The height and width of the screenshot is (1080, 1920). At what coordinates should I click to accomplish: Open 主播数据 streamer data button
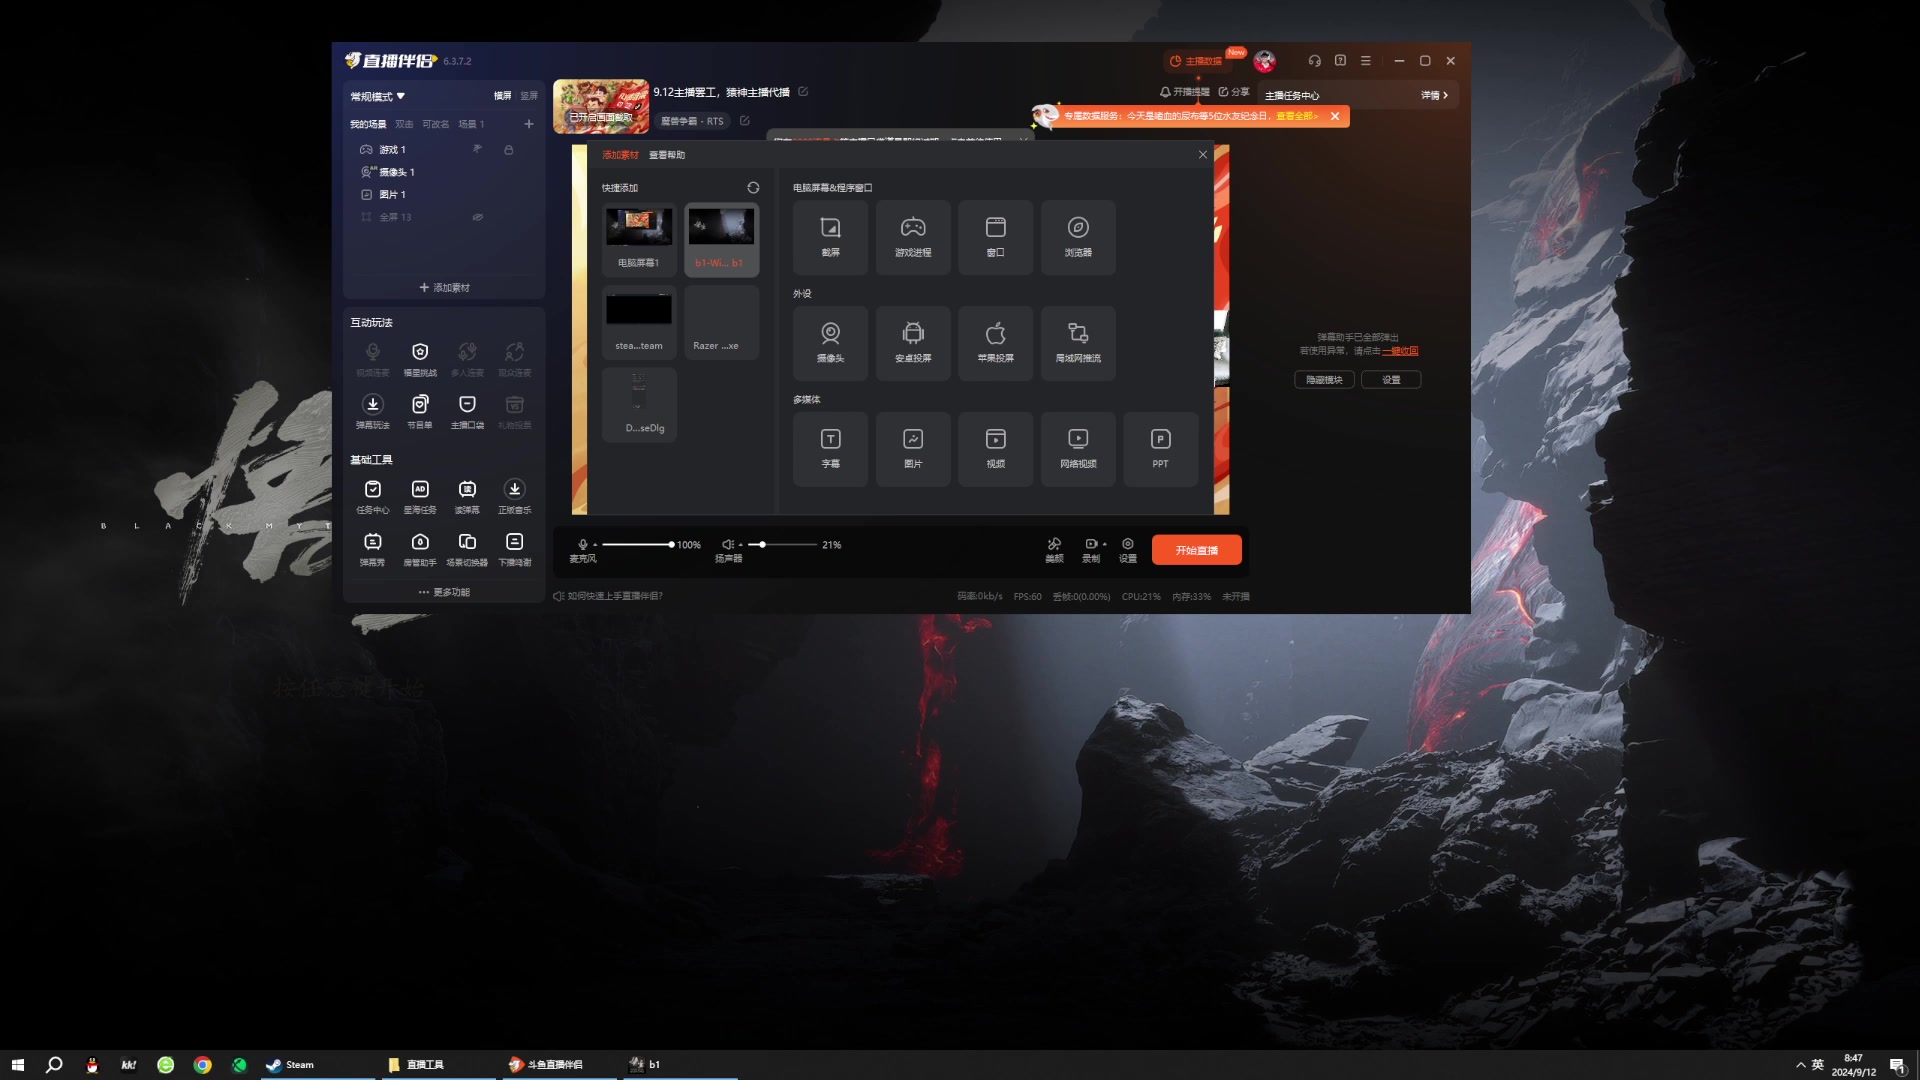pos(1196,61)
